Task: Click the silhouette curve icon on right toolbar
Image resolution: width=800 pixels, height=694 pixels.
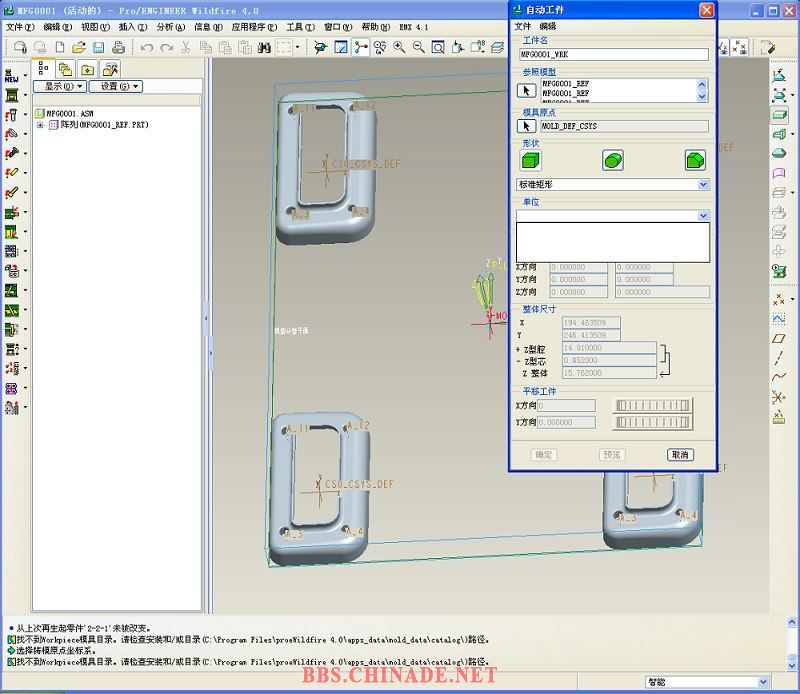Action: pyautogui.click(x=779, y=153)
